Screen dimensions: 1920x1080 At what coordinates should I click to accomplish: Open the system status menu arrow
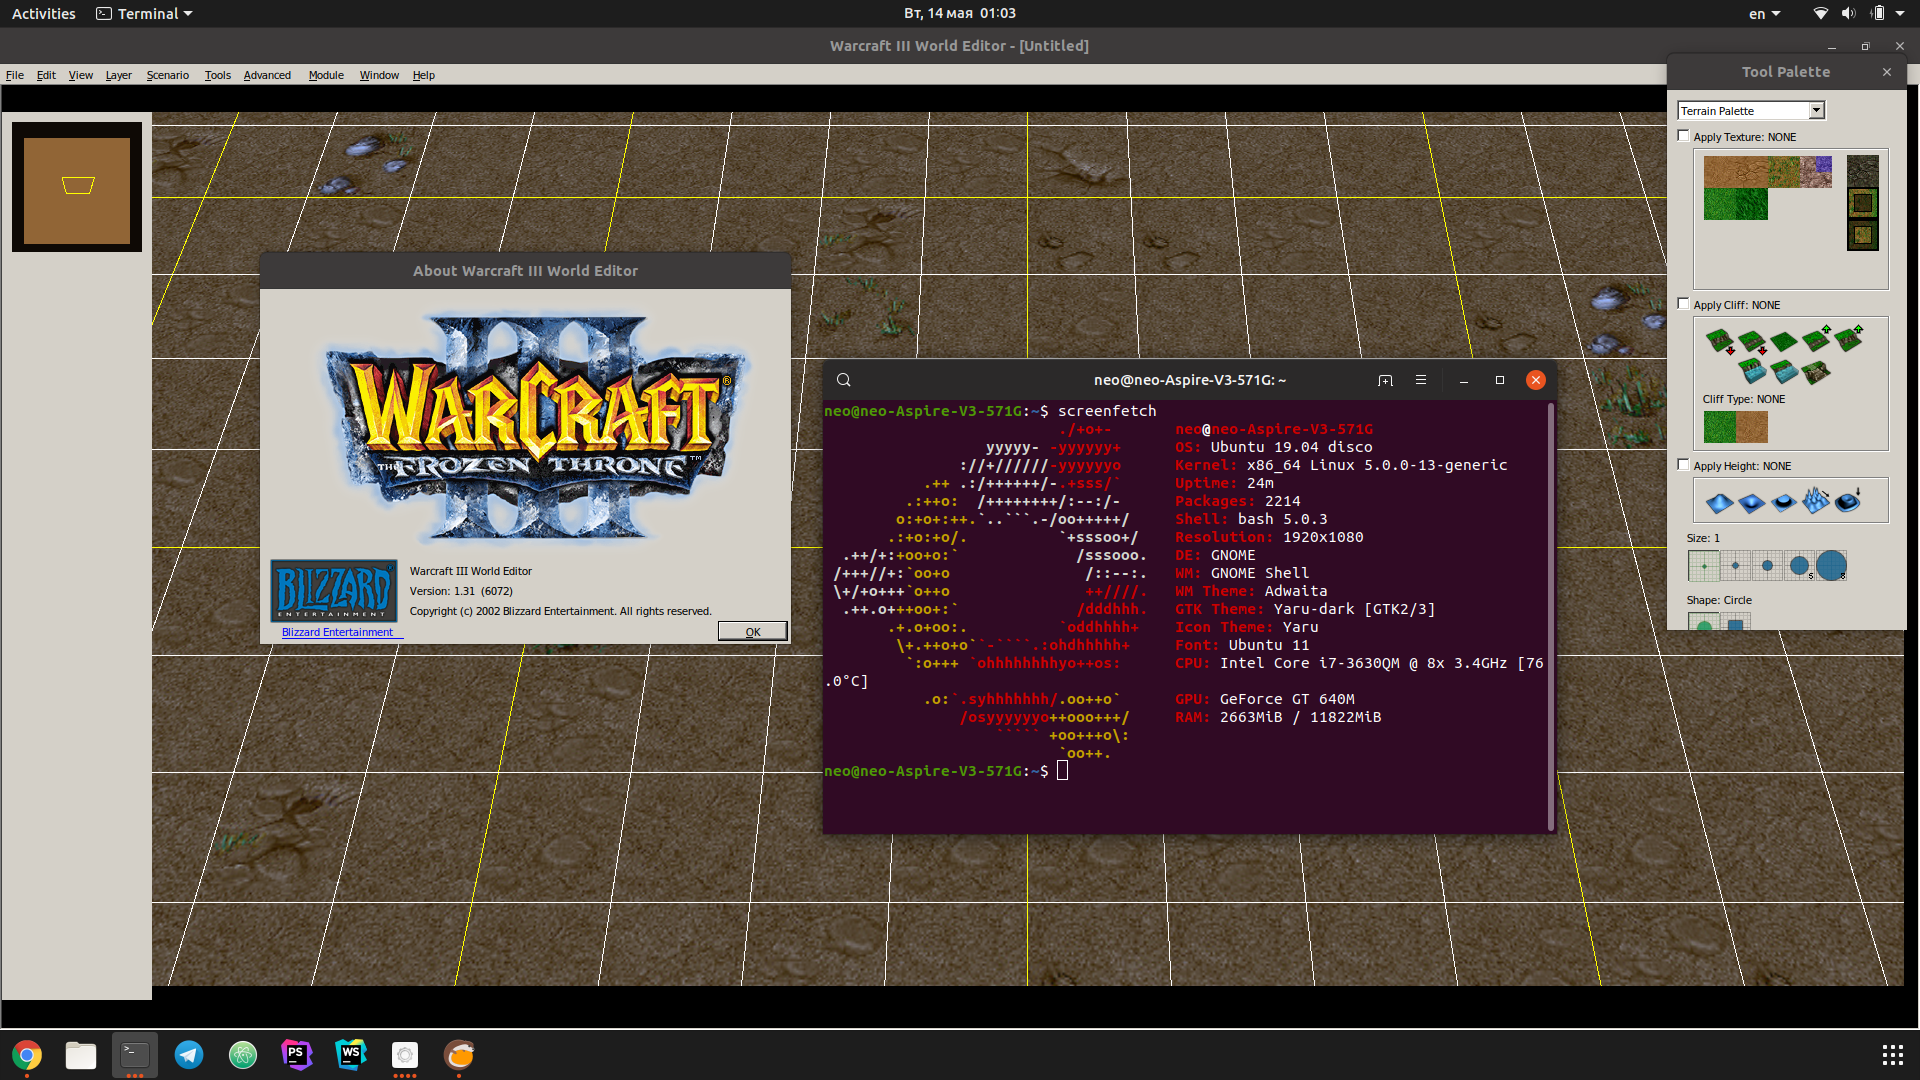click(x=1900, y=13)
